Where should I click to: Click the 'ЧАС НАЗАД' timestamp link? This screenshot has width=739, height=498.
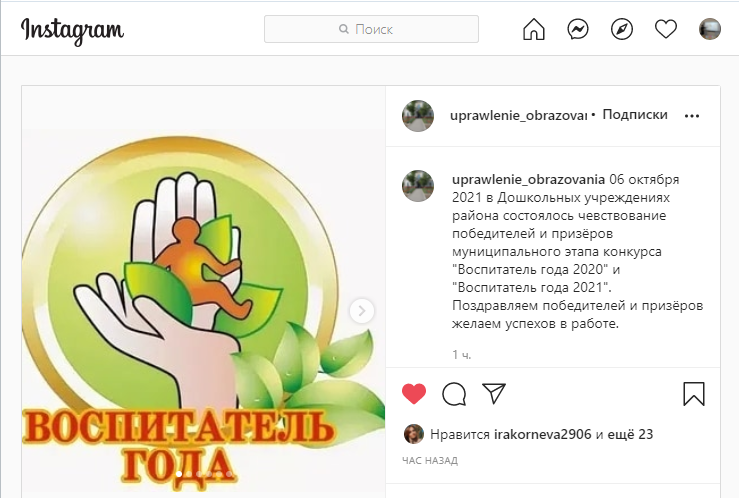[430, 461]
